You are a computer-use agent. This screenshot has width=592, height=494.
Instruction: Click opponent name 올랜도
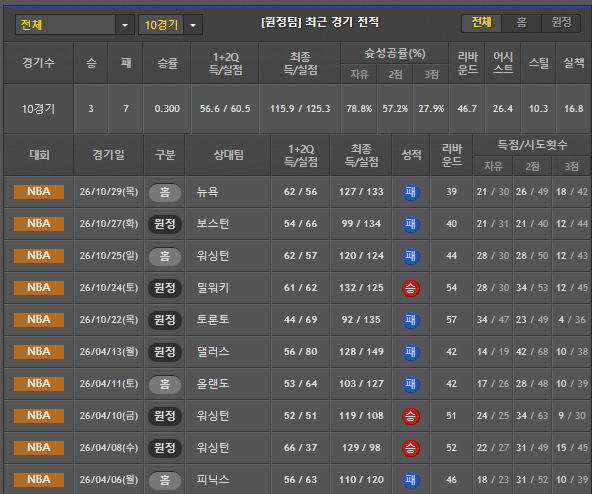tap(213, 384)
